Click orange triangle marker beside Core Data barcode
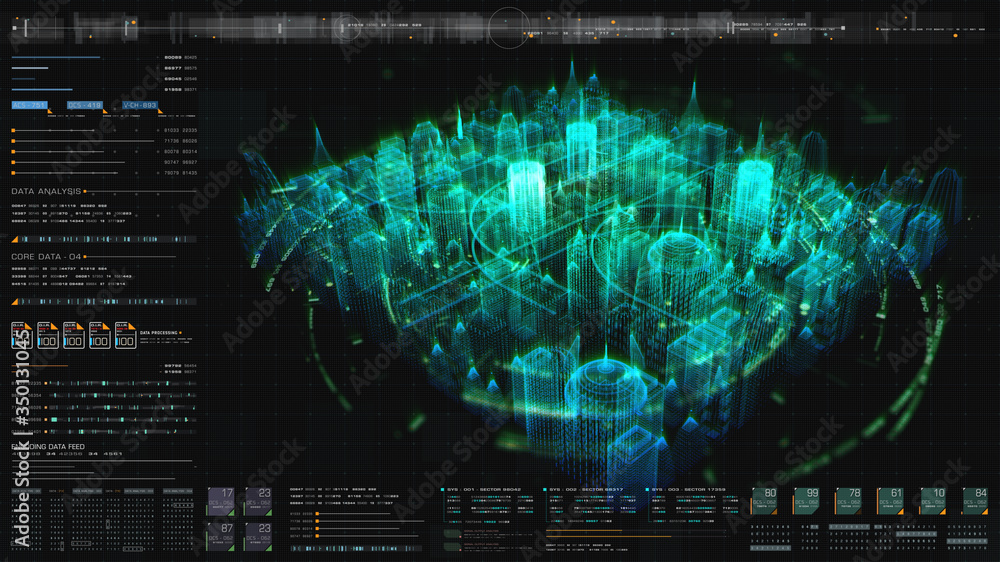The height and width of the screenshot is (562, 1000). 15,302
